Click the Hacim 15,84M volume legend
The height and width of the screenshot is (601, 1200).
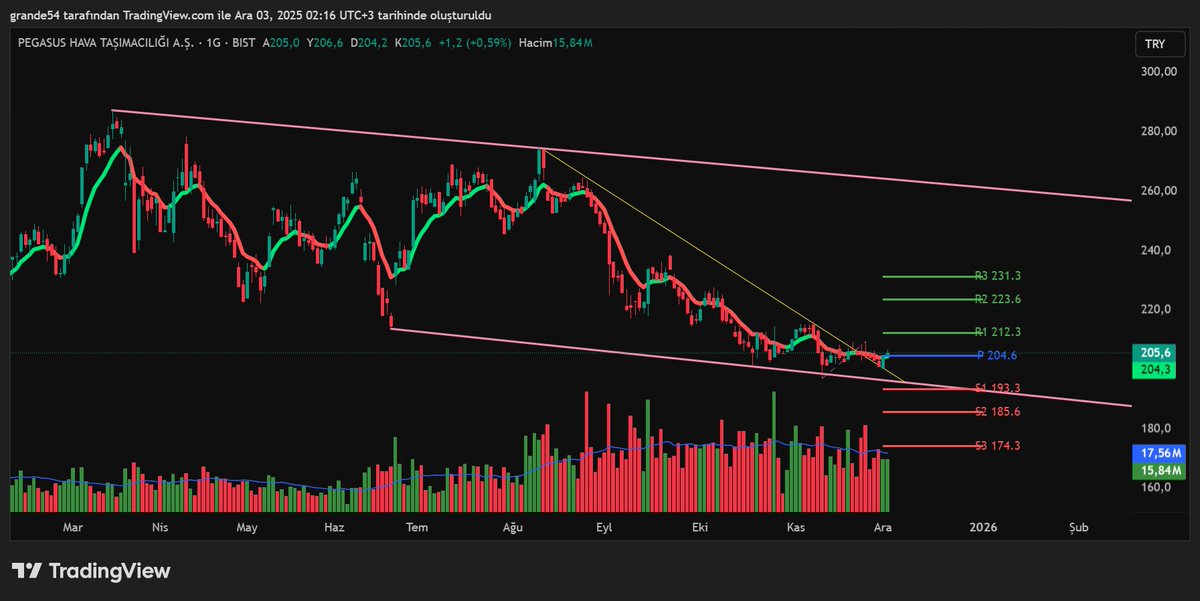pos(556,43)
